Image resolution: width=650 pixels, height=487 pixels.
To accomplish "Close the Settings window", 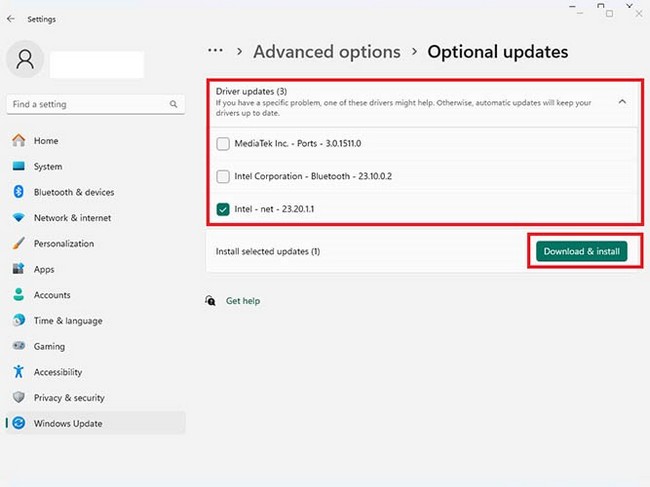I will click(639, 13).
